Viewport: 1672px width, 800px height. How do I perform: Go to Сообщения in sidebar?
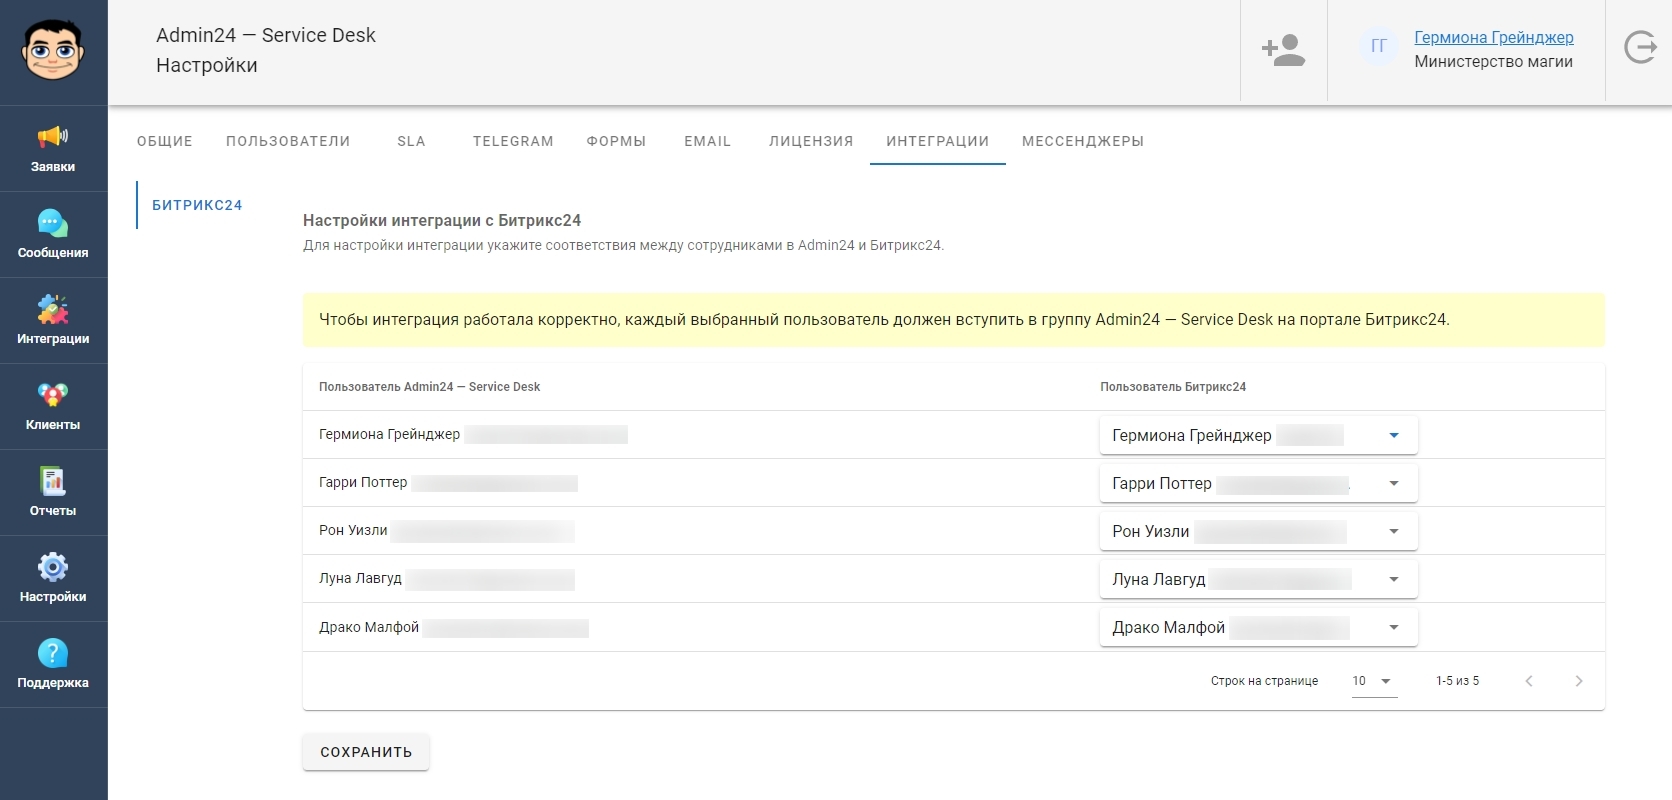pos(53,234)
